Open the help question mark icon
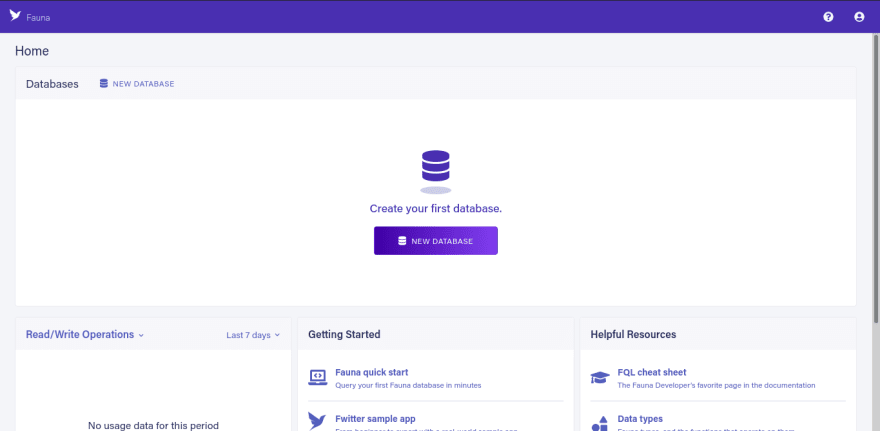The width and height of the screenshot is (880, 431). click(x=828, y=17)
